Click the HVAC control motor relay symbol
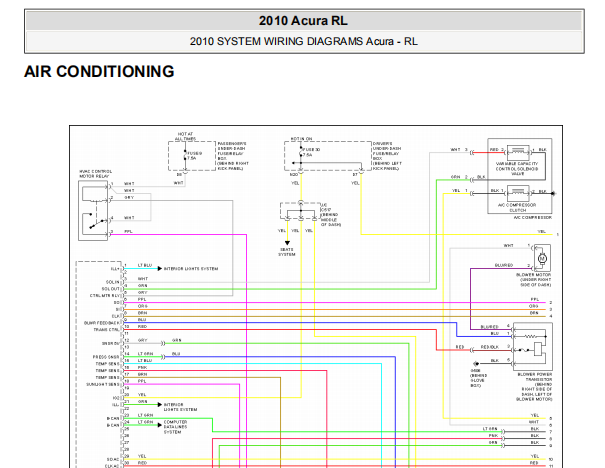 coord(93,211)
